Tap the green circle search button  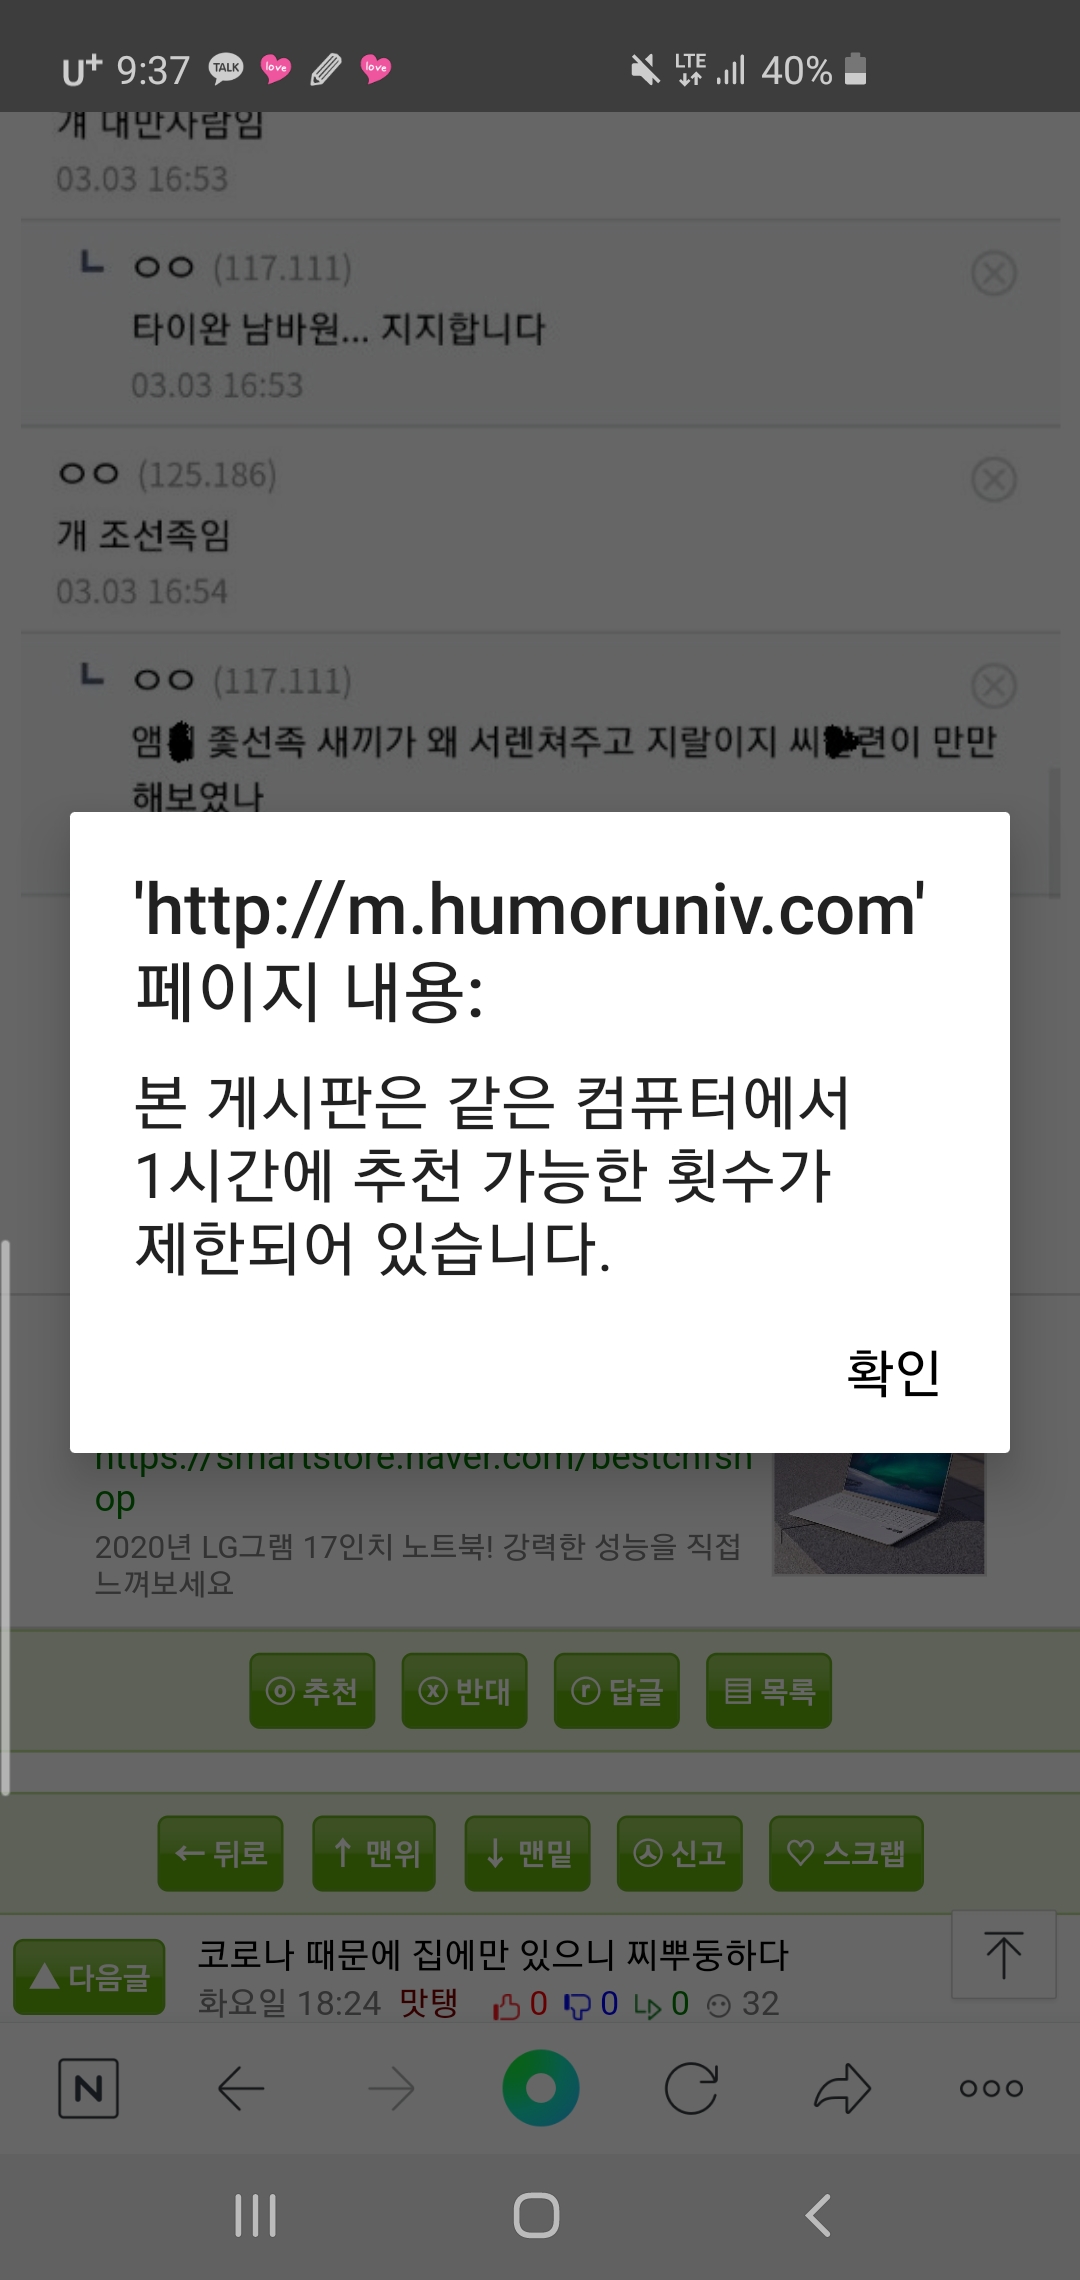tap(541, 2088)
